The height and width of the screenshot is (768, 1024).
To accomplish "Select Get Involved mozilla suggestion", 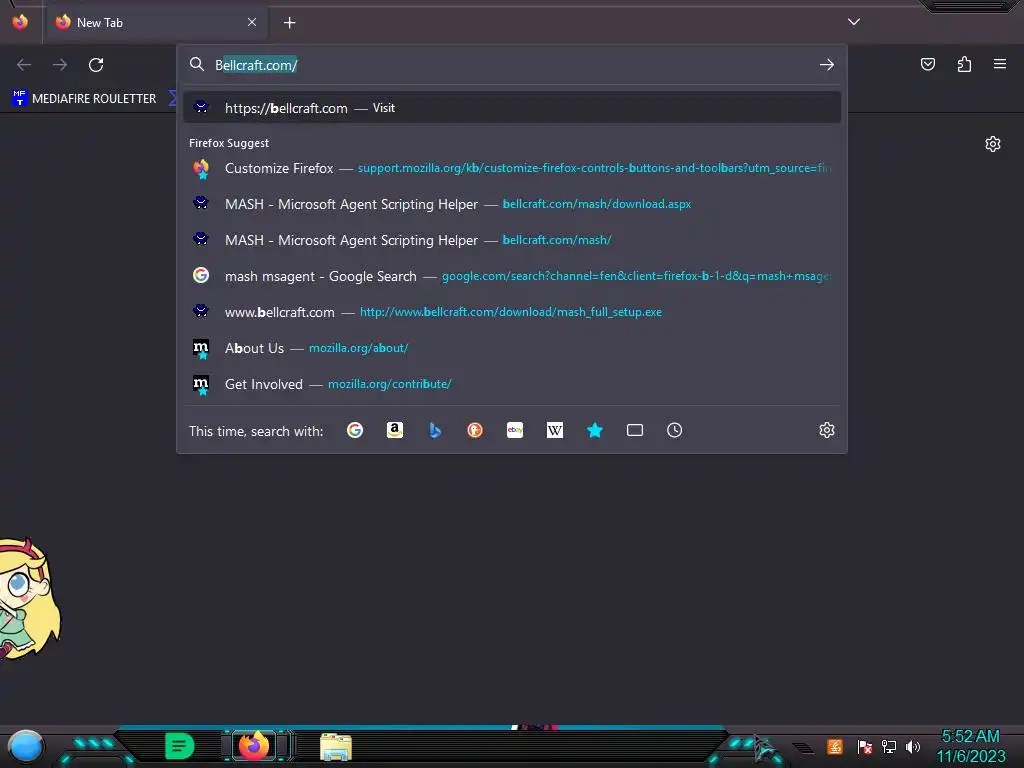I will (x=512, y=384).
